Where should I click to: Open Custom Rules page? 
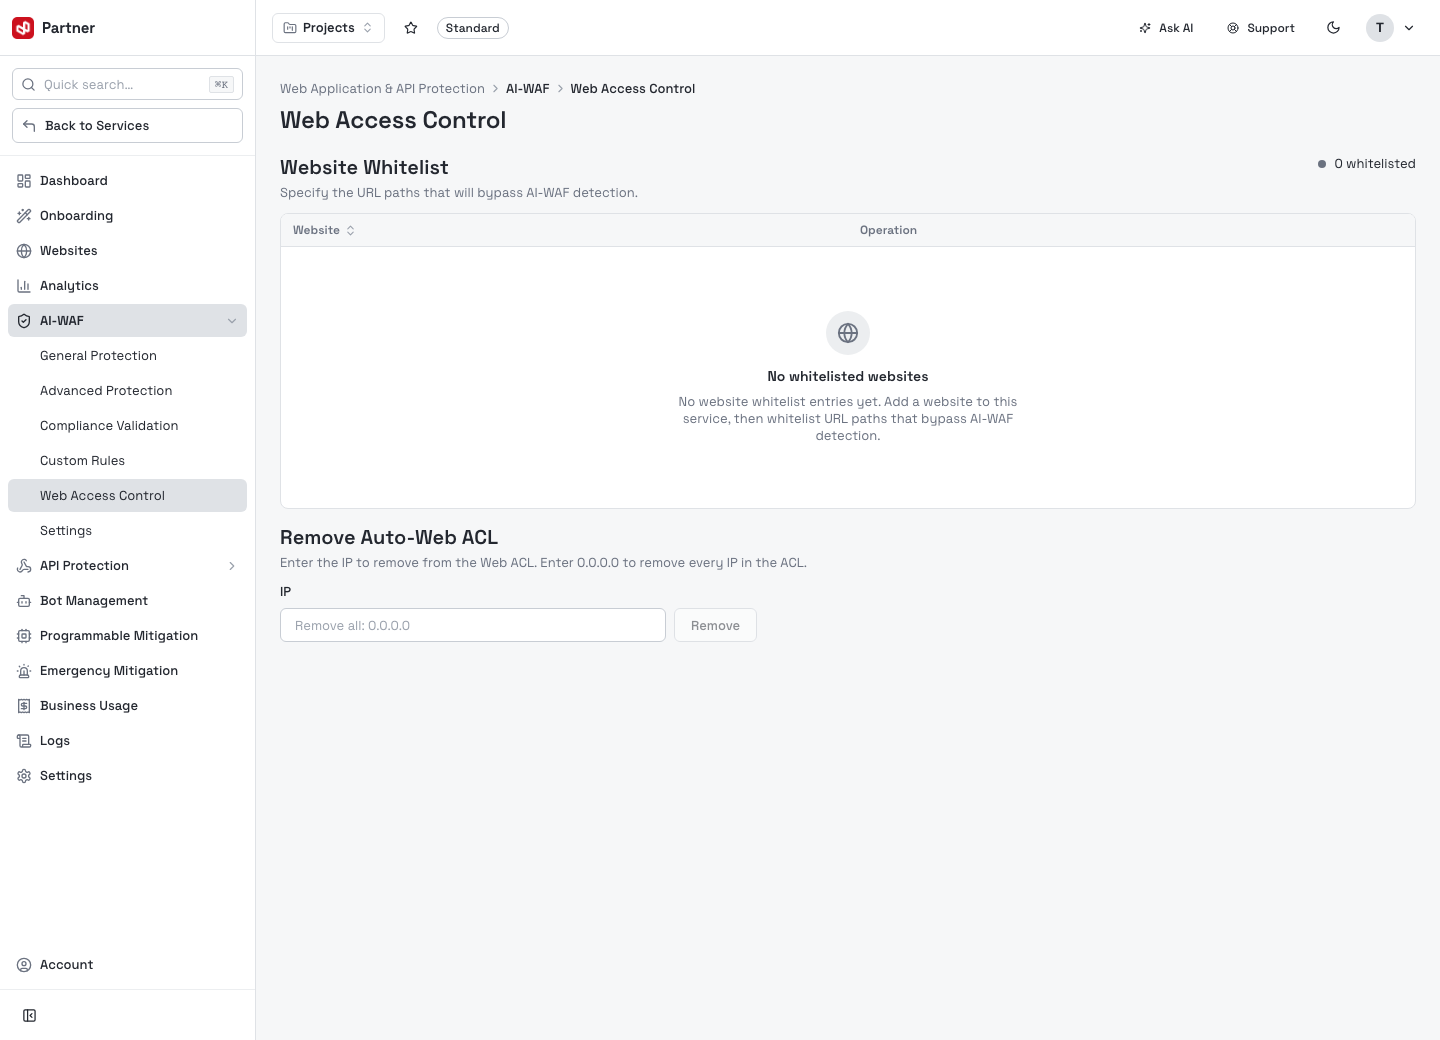(127, 461)
